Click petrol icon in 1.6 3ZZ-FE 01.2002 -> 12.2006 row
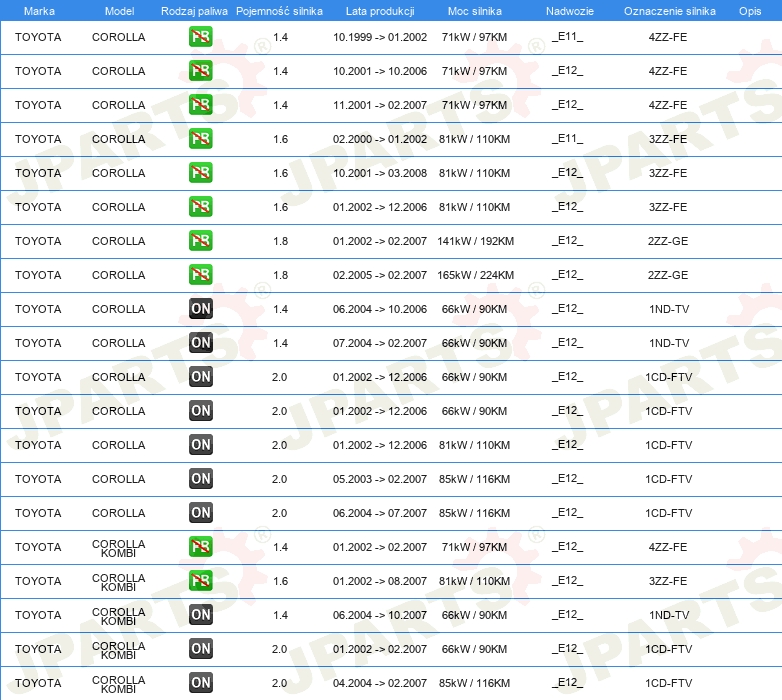 pyautogui.click(x=200, y=207)
